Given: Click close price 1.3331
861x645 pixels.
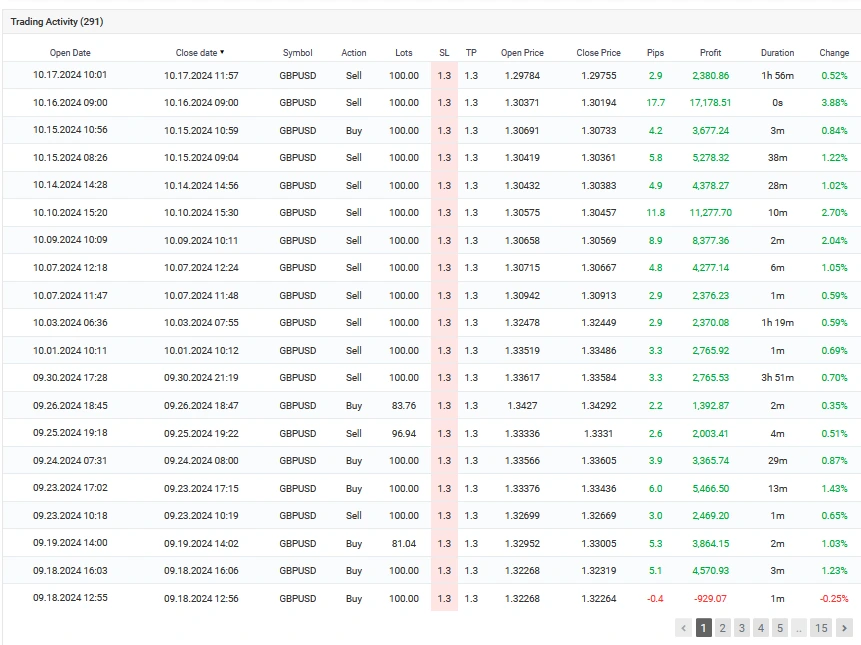Looking at the screenshot, I should pos(599,433).
